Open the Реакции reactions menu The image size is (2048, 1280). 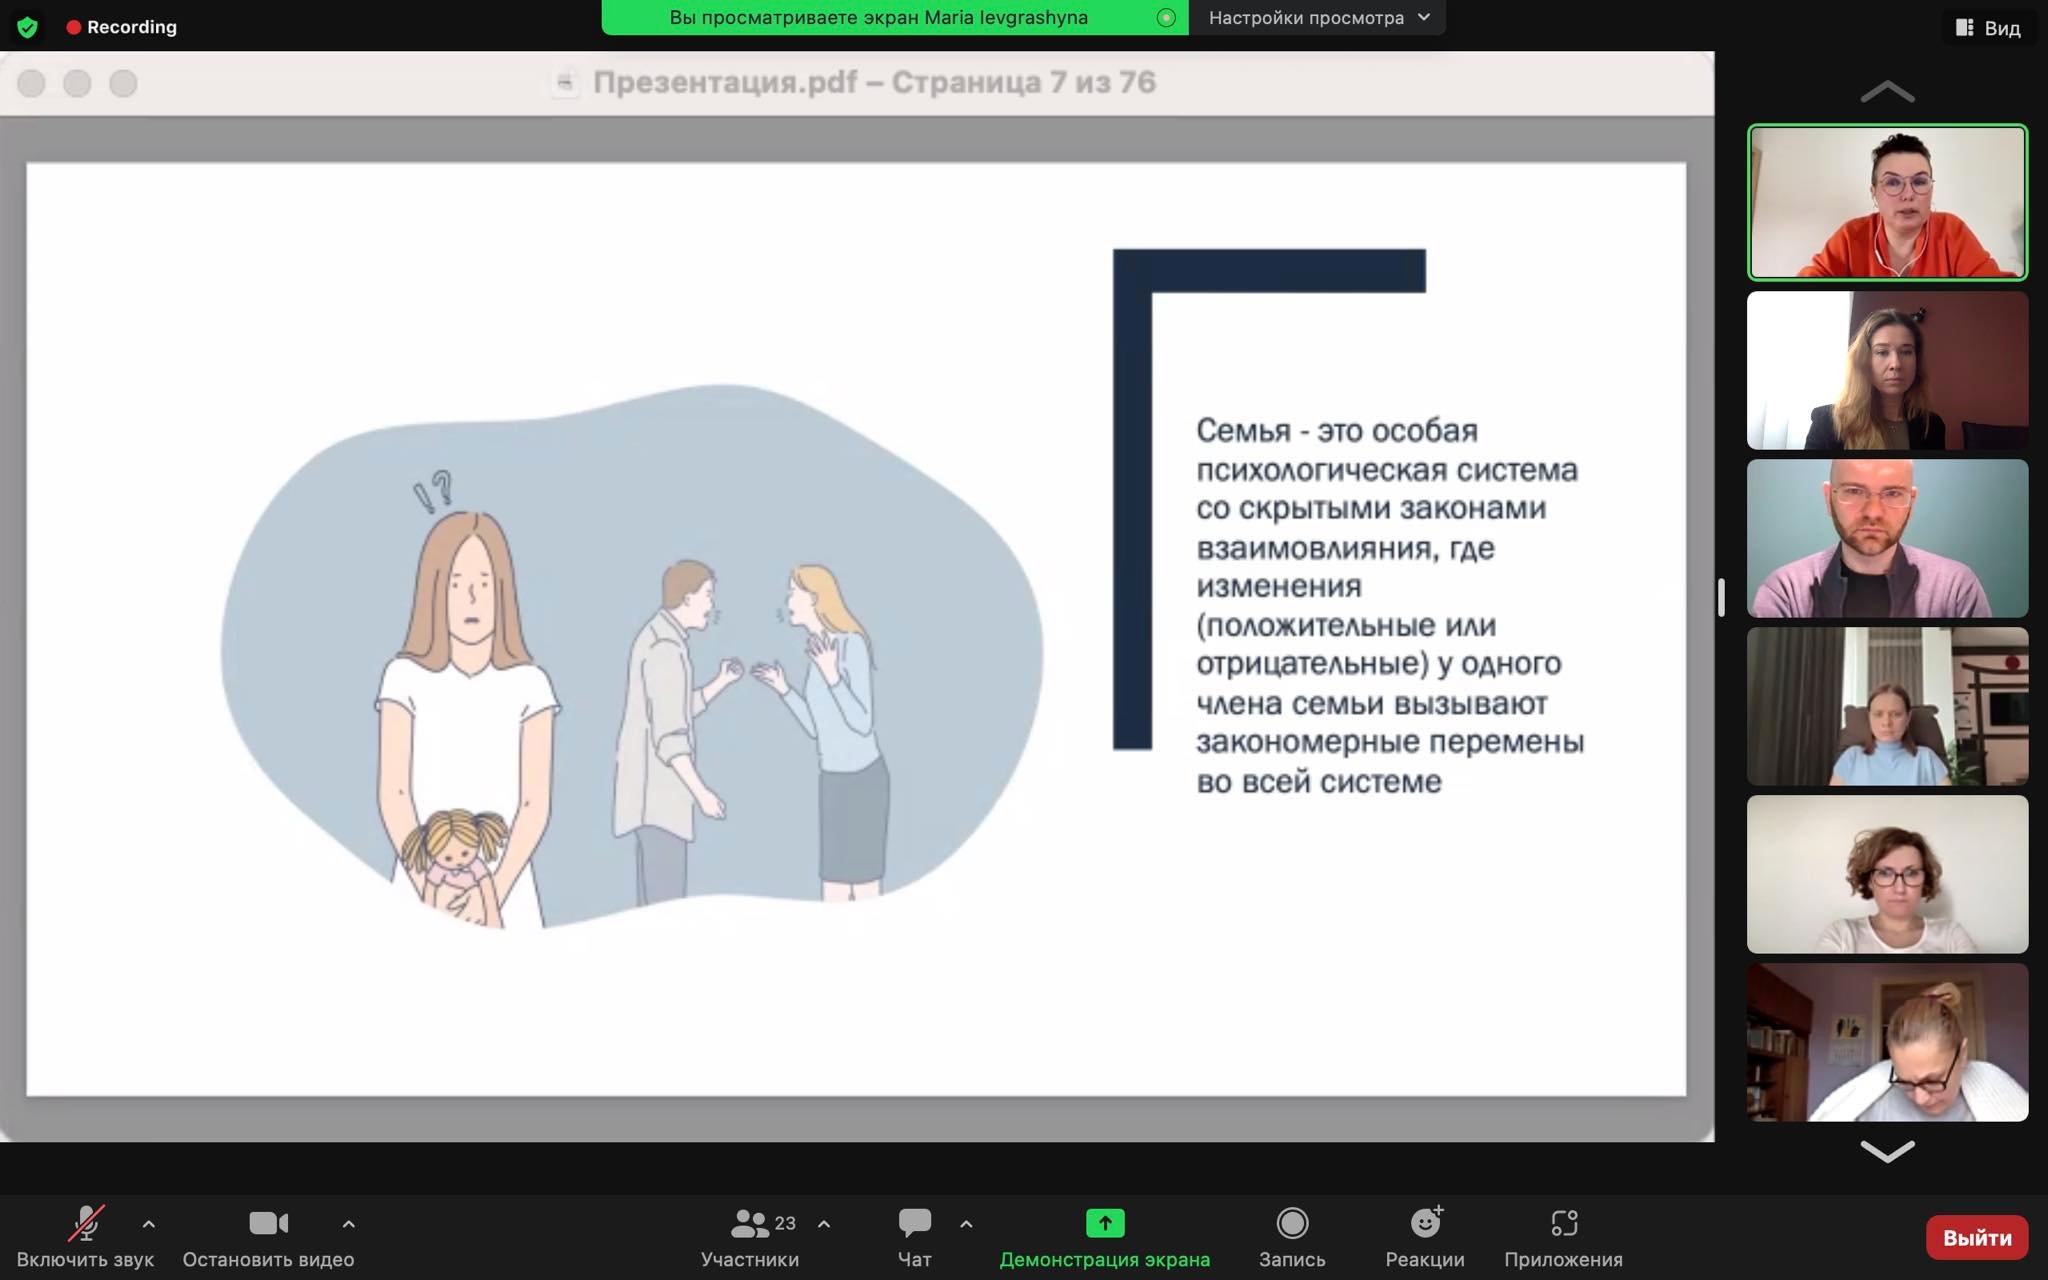coord(1425,1224)
